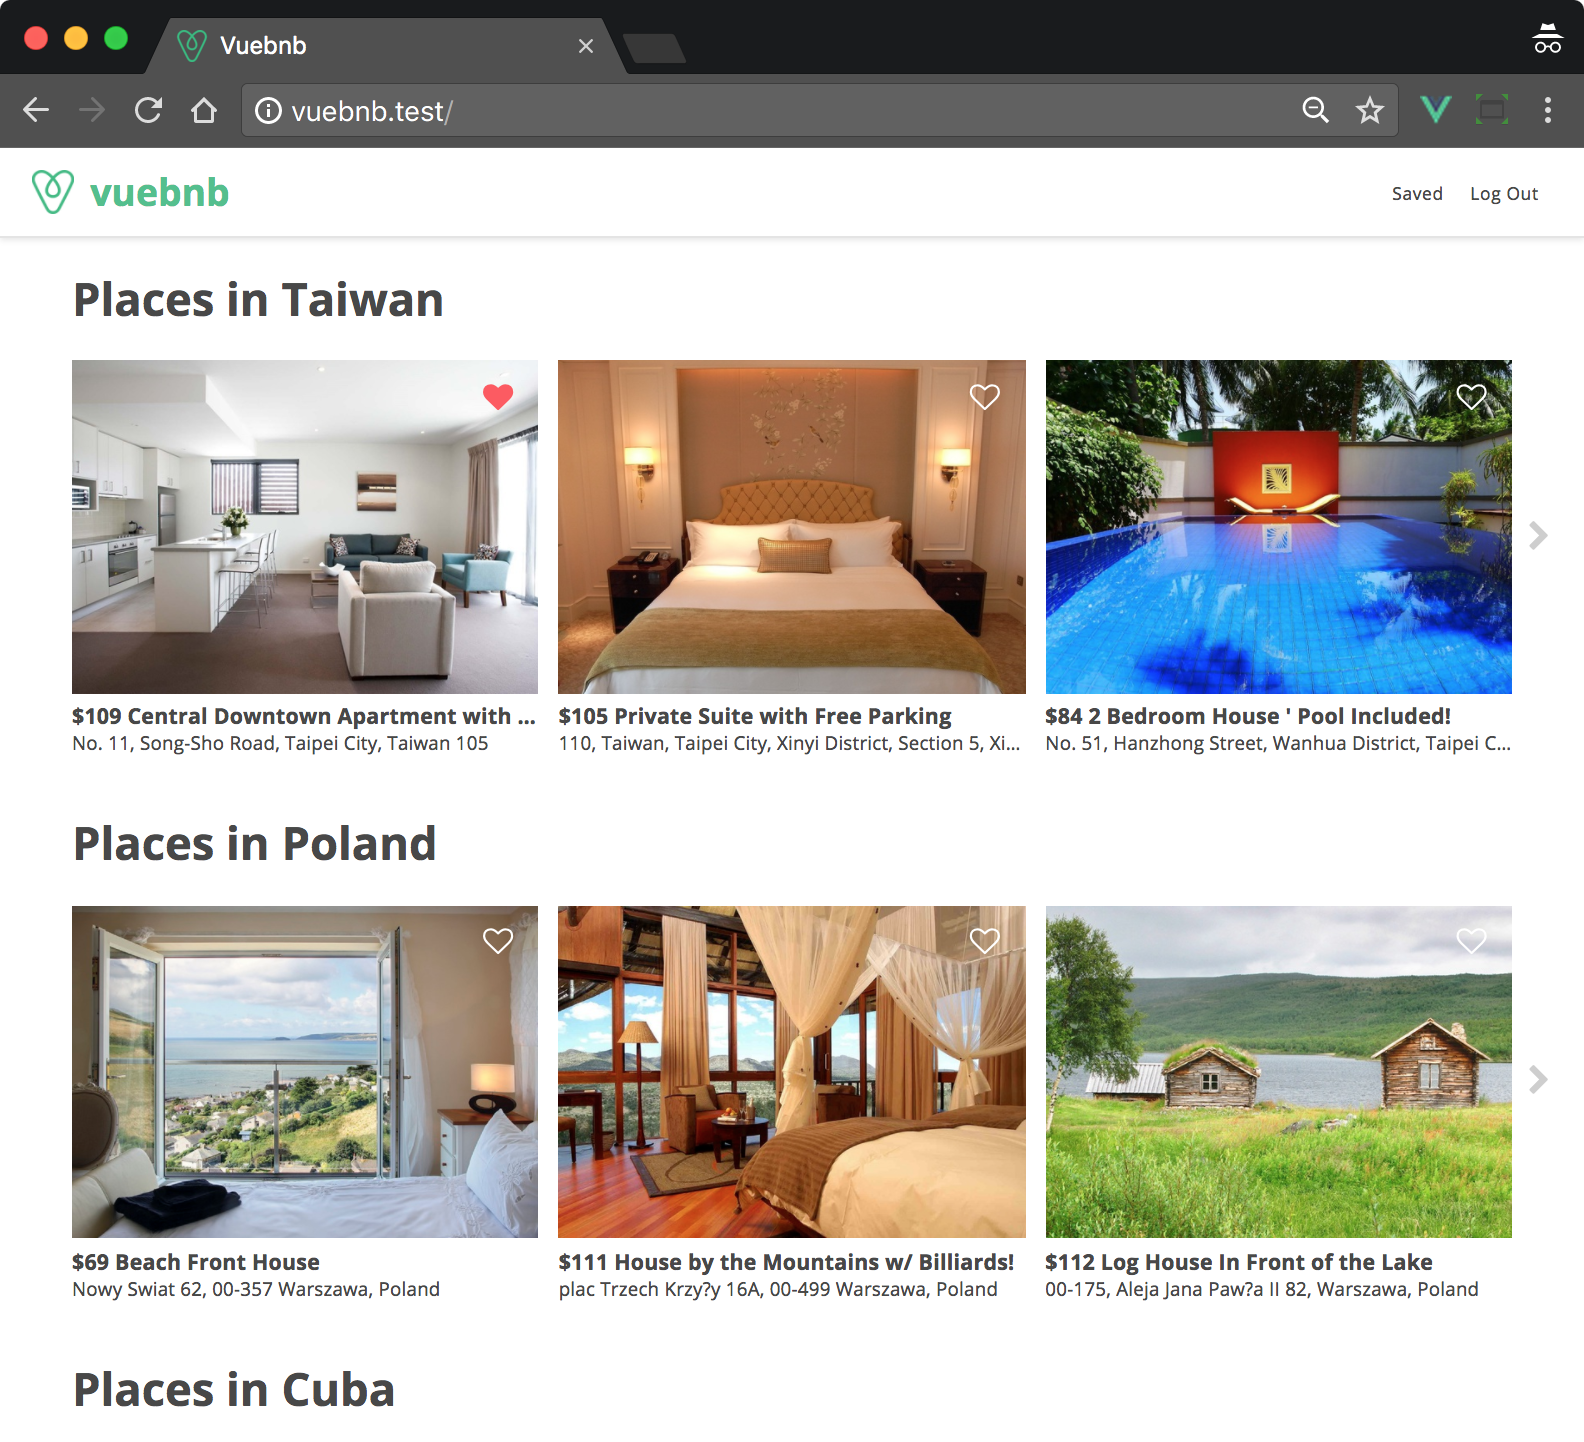
Task: Close the Vuebnb browser tab
Action: pyautogui.click(x=586, y=46)
